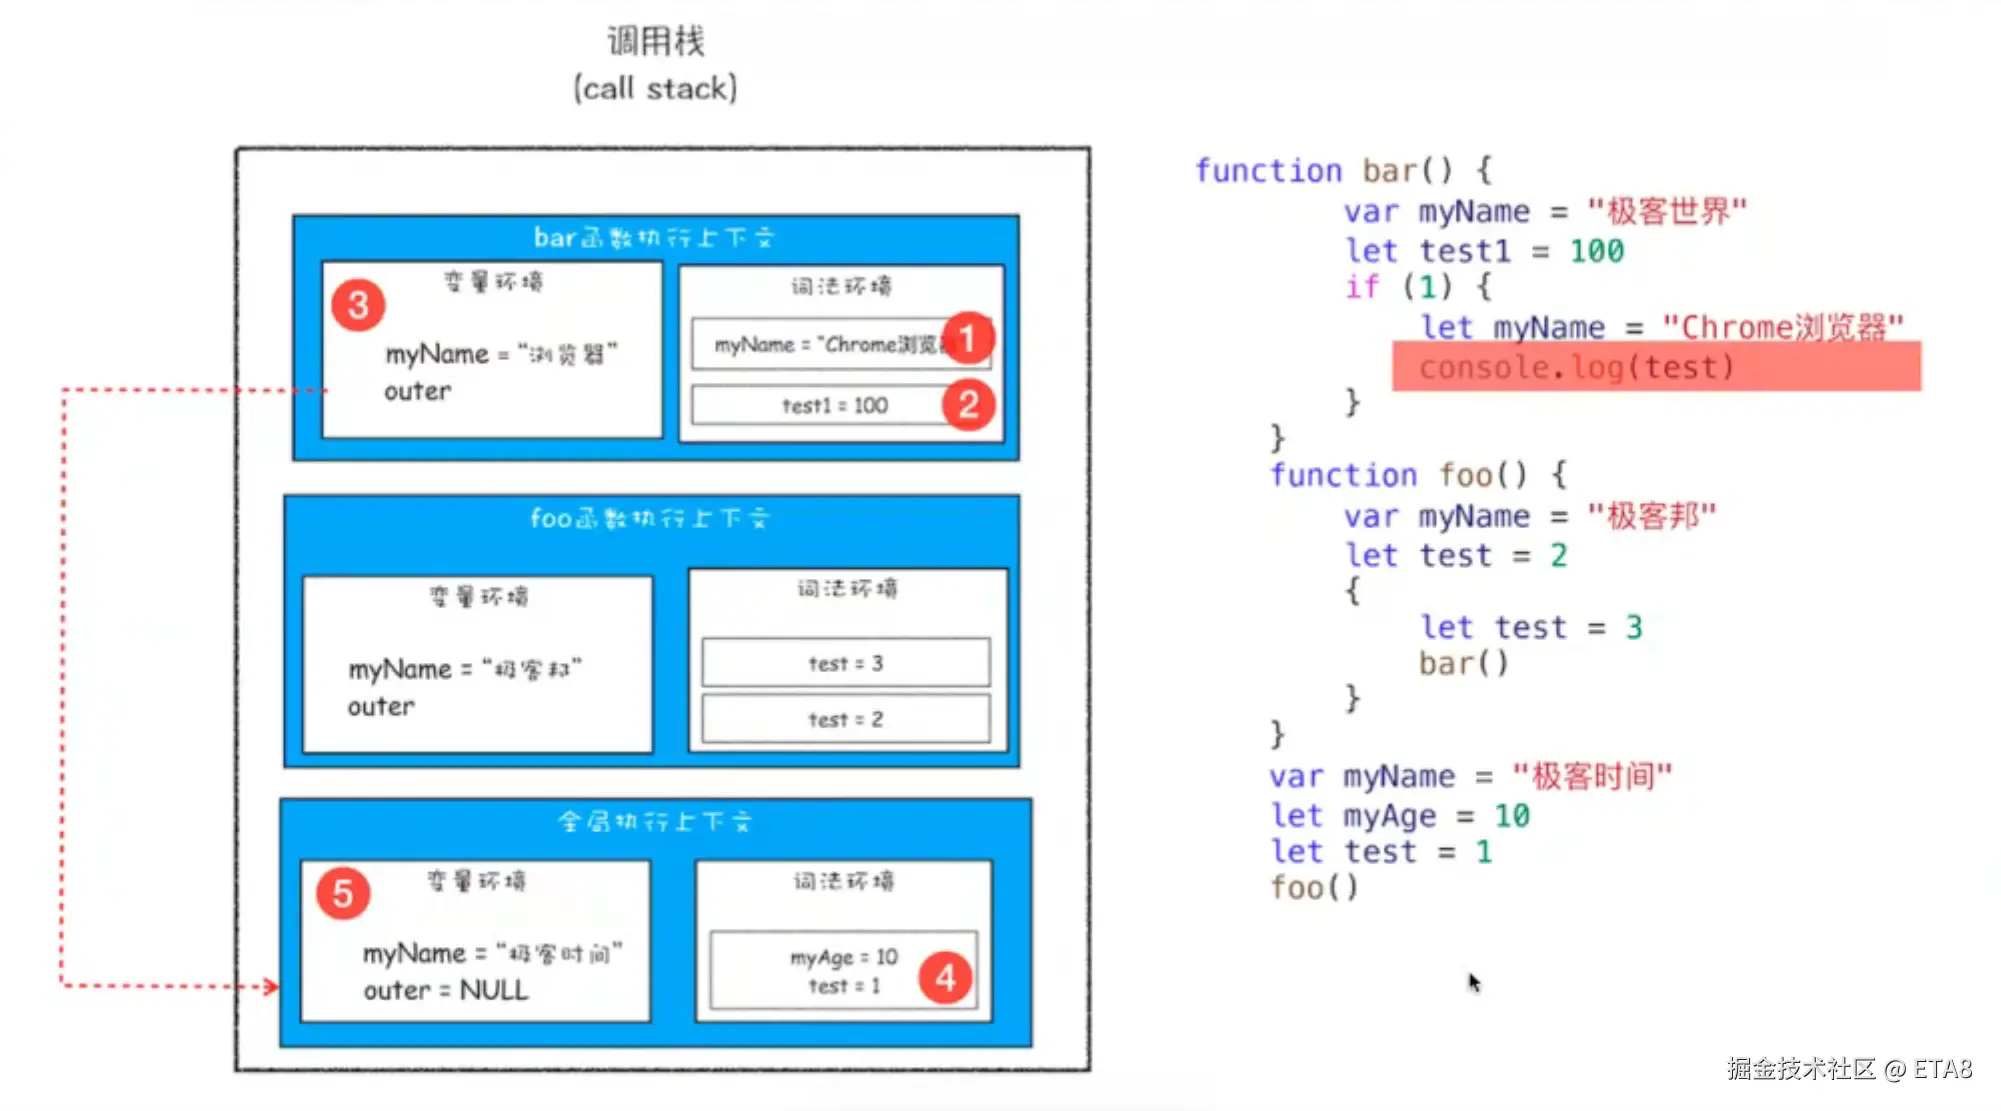Click 变量环境 label in bar context
This screenshot has width=2001, height=1111.
pos(493,282)
